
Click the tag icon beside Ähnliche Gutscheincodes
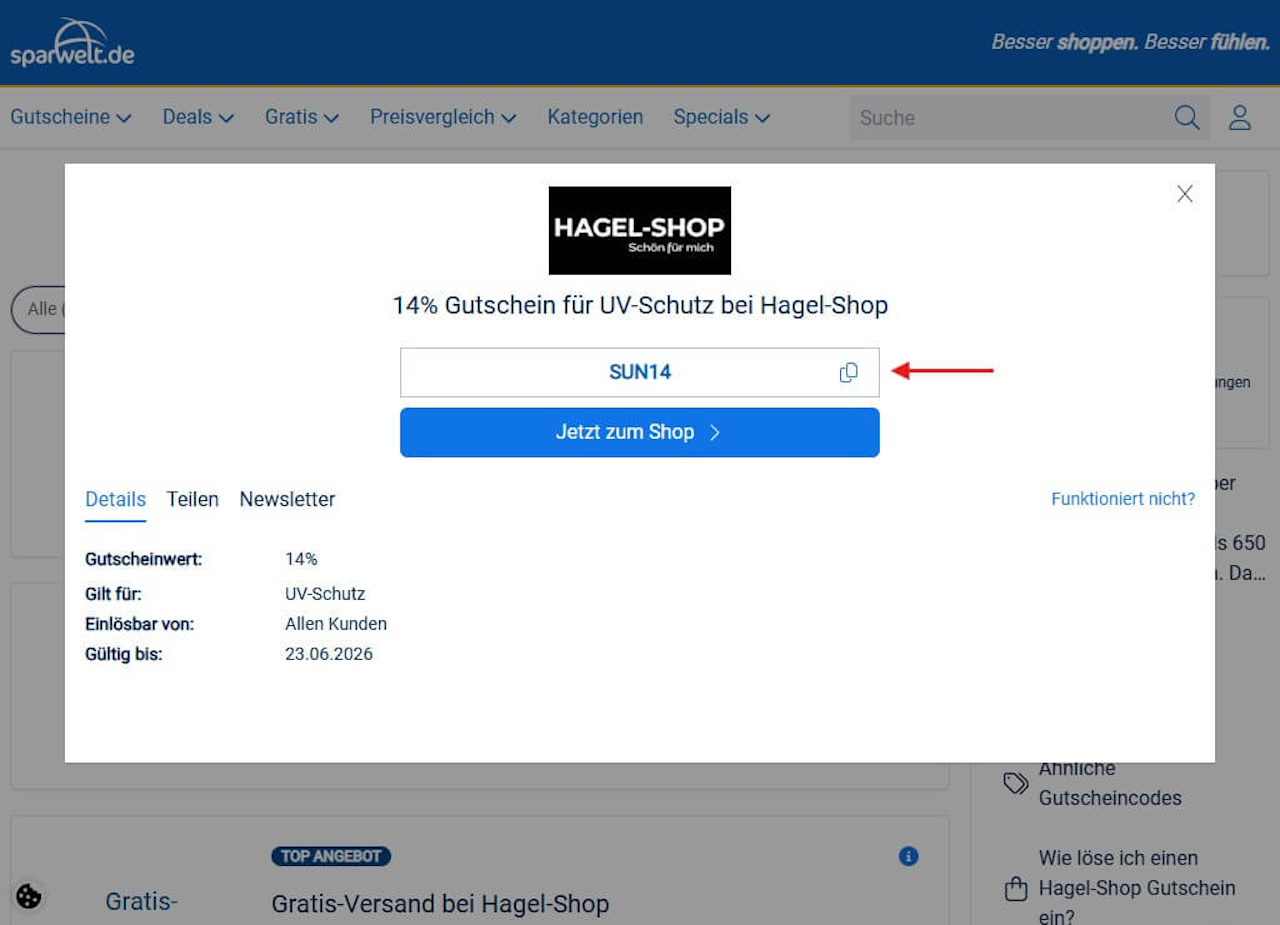pos(1016,783)
